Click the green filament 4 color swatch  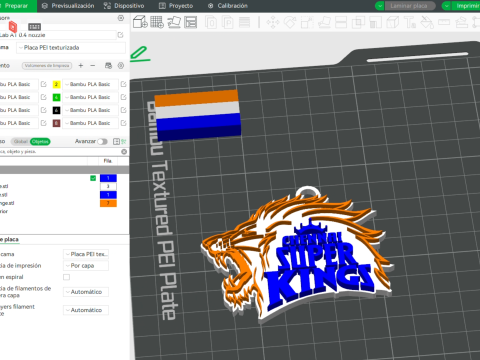tap(56, 97)
